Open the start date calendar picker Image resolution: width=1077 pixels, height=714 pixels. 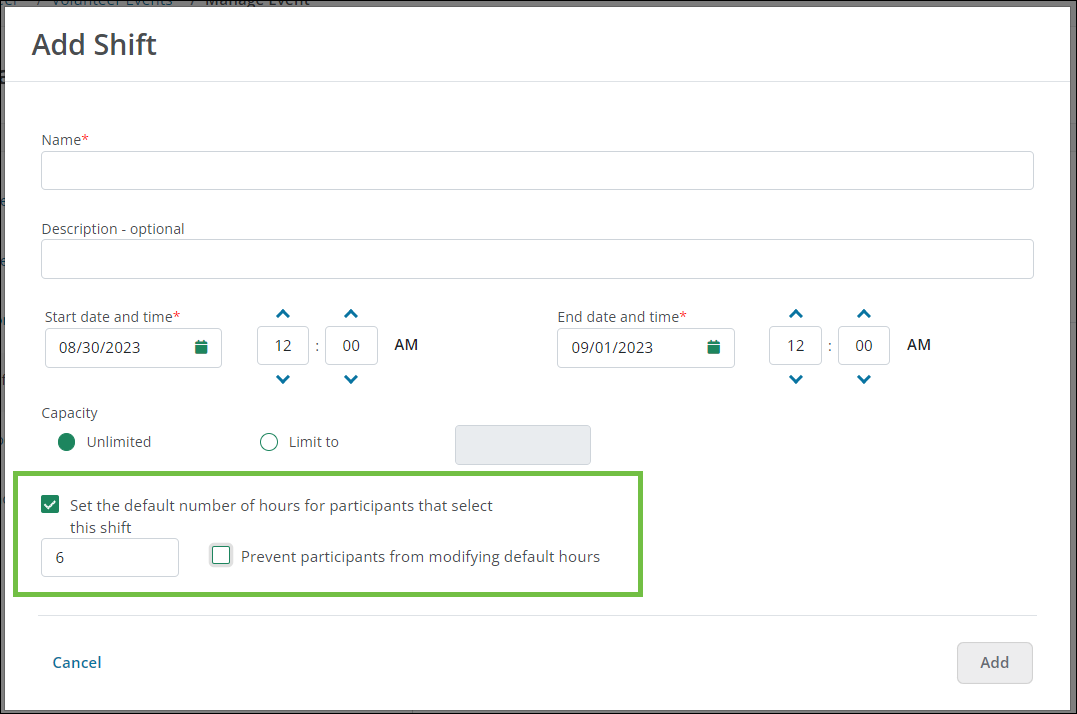[201, 347]
